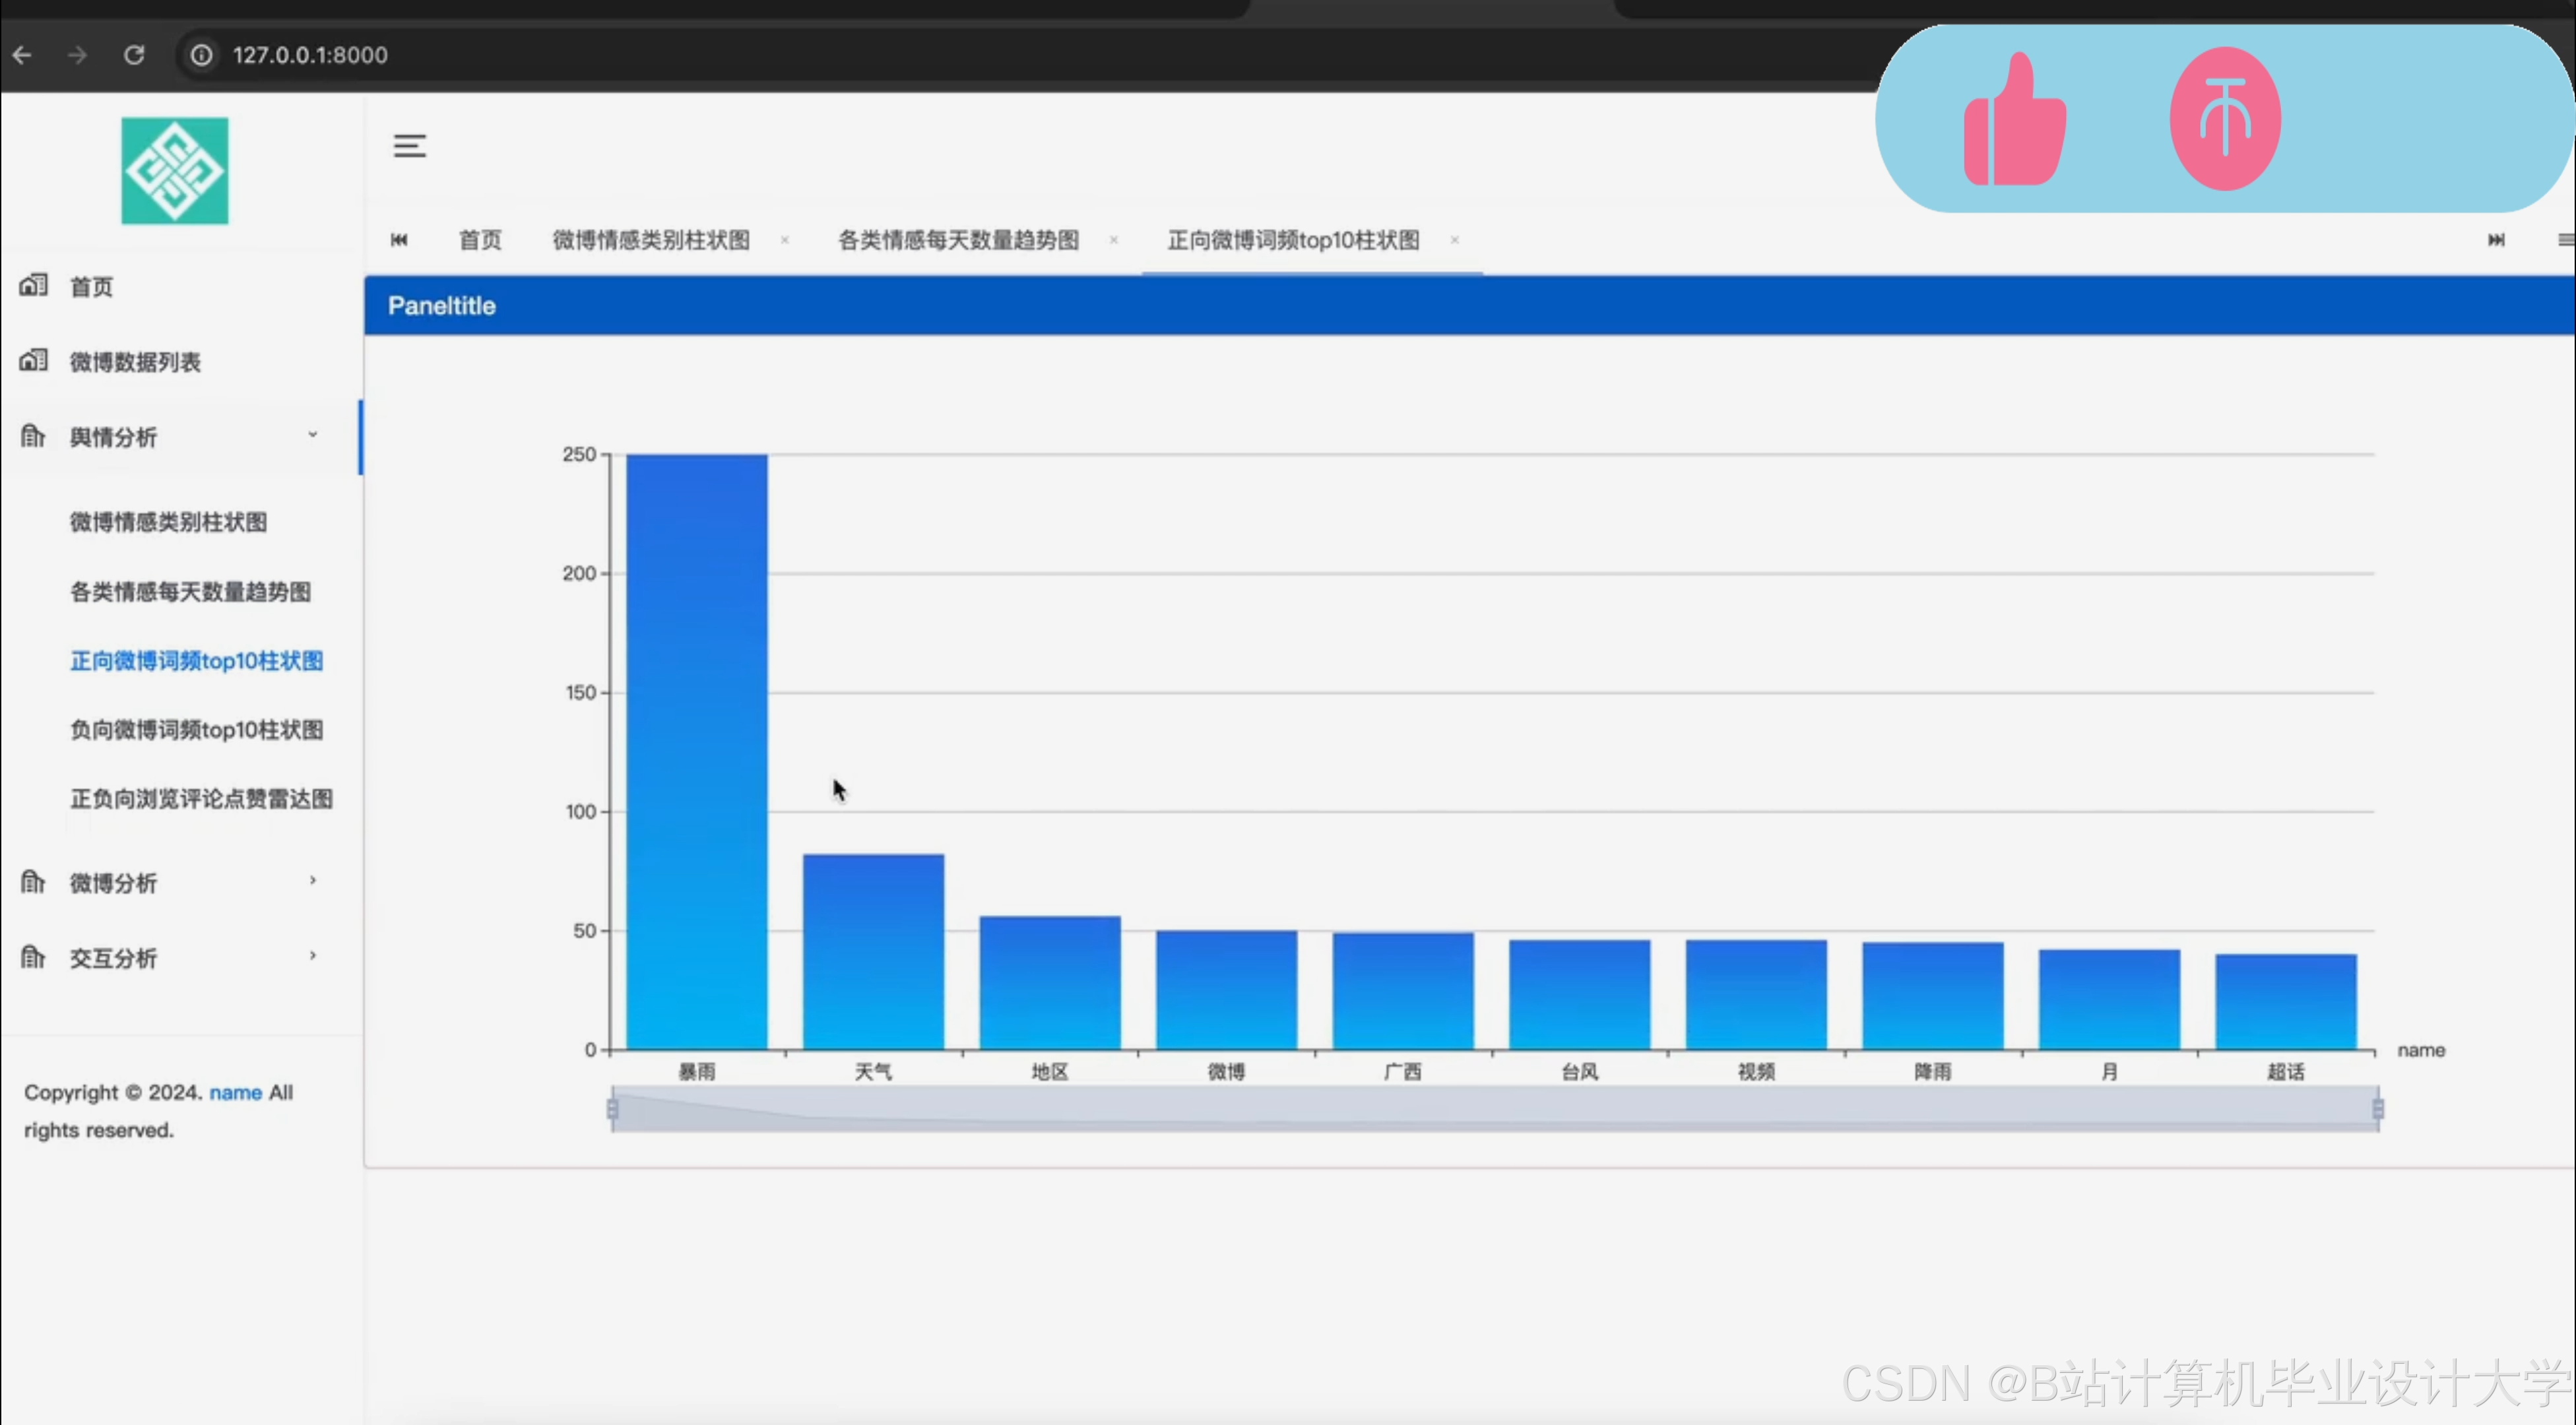This screenshot has width=2576, height=1425.
Task: Close the 正向微博词频top10柱状图 tab
Action: pyautogui.click(x=1455, y=240)
